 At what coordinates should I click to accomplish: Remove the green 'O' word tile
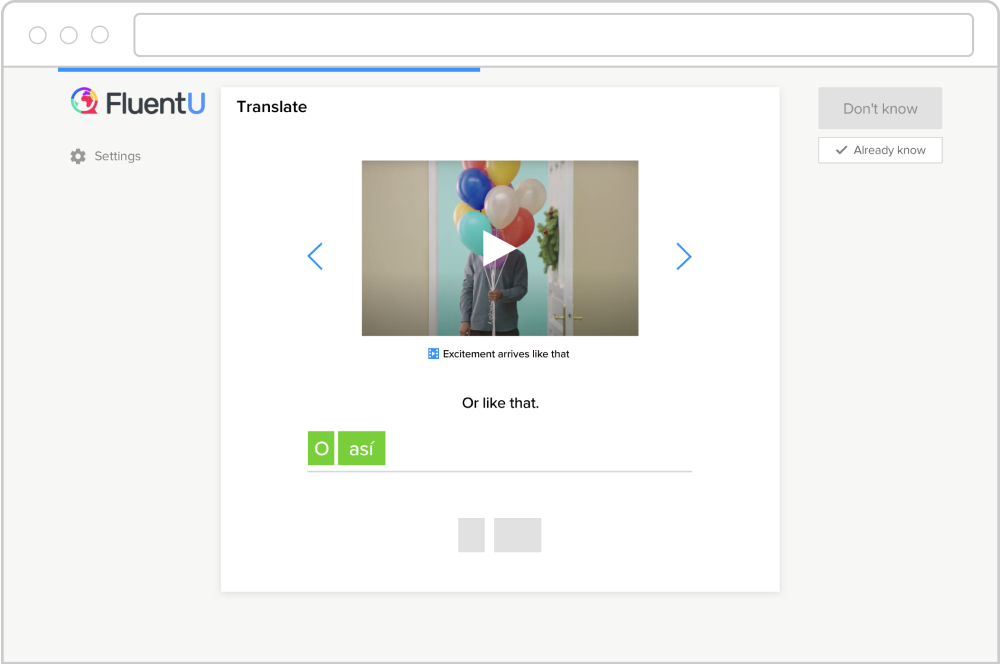[x=321, y=449]
